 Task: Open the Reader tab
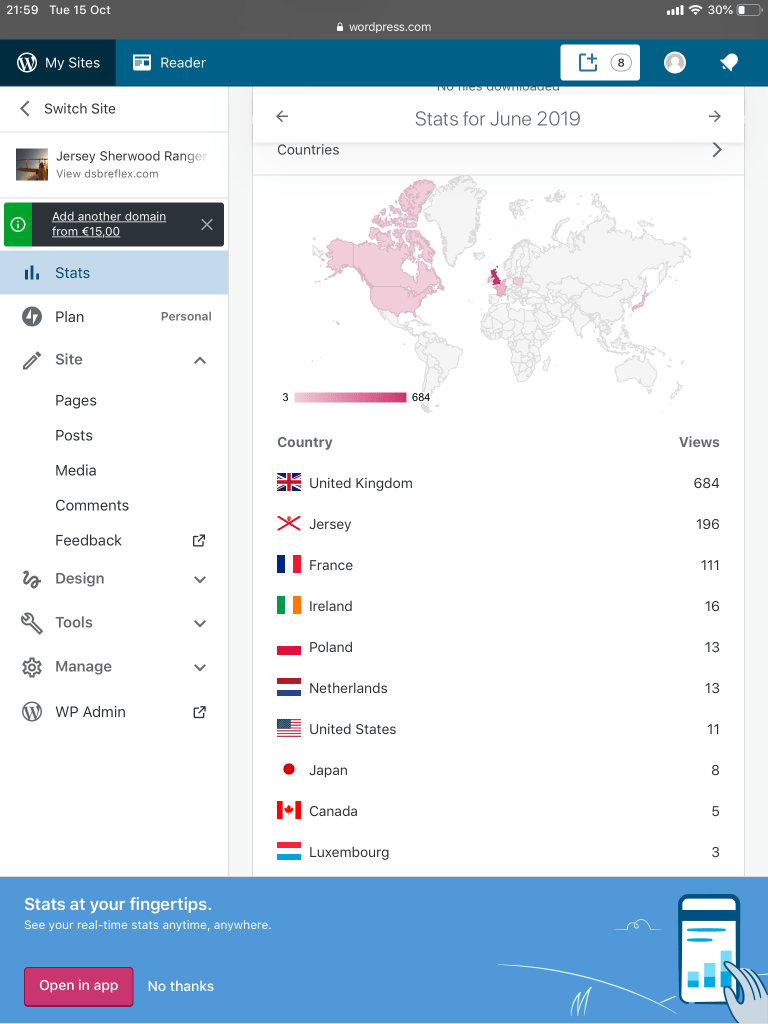click(169, 63)
